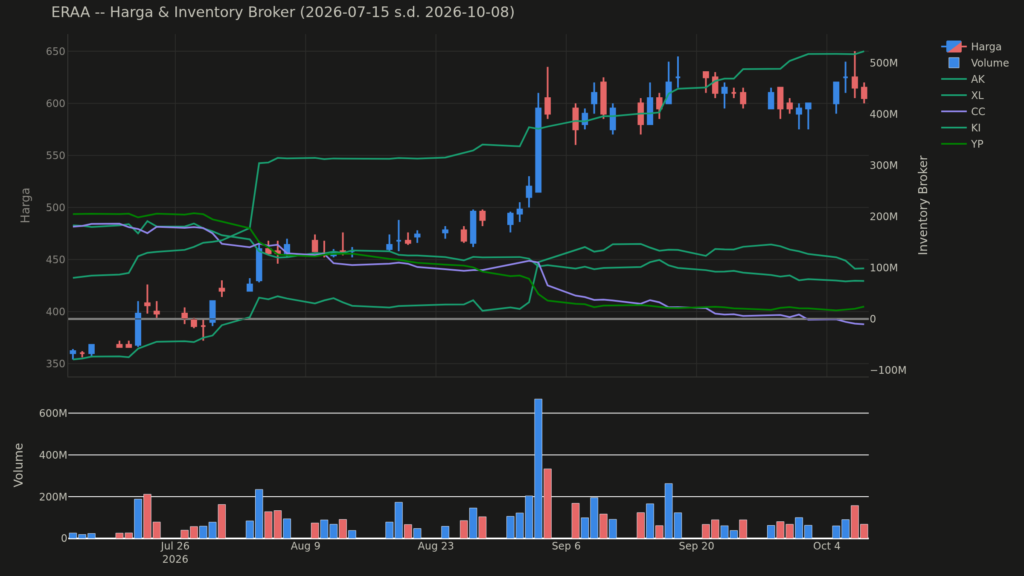The height and width of the screenshot is (576, 1024).
Task: Click the 500 price tick label
Action: click(x=56, y=208)
